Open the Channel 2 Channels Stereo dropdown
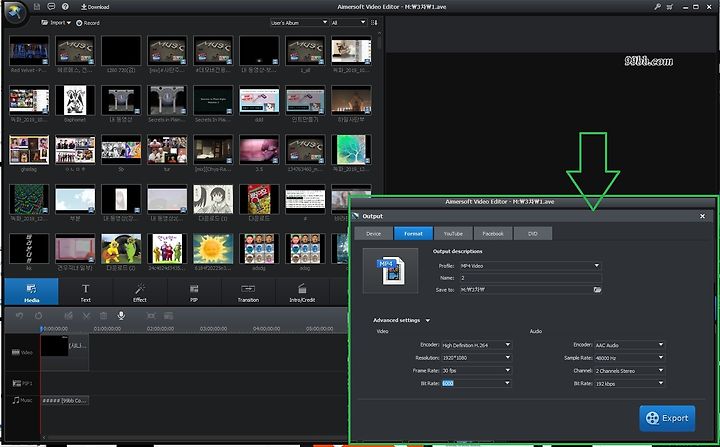The width and height of the screenshot is (720, 447). [630, 370]
